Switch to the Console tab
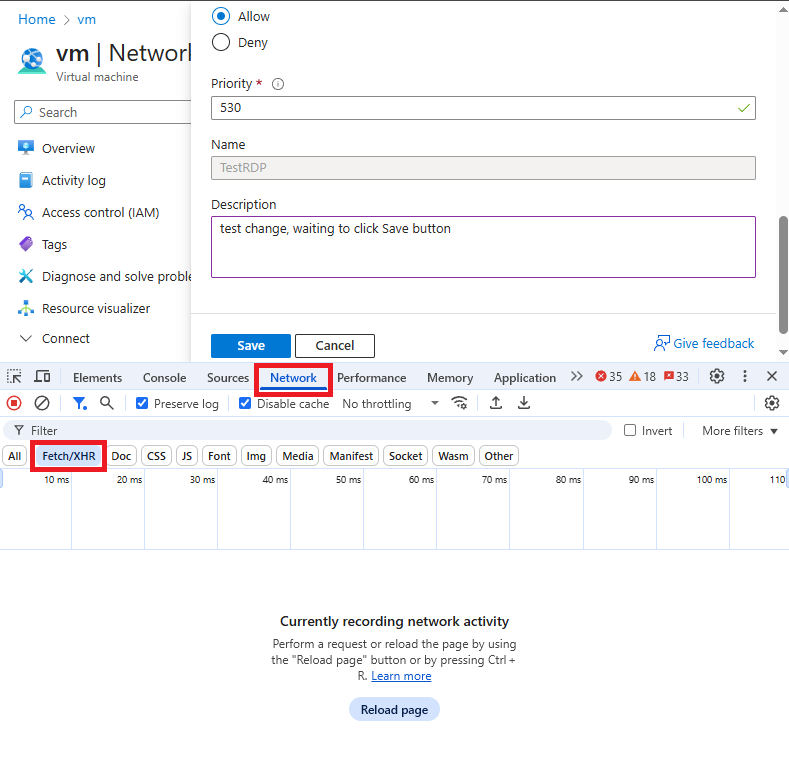The width and height of the screenshot is (789, 782). (165, 377)
